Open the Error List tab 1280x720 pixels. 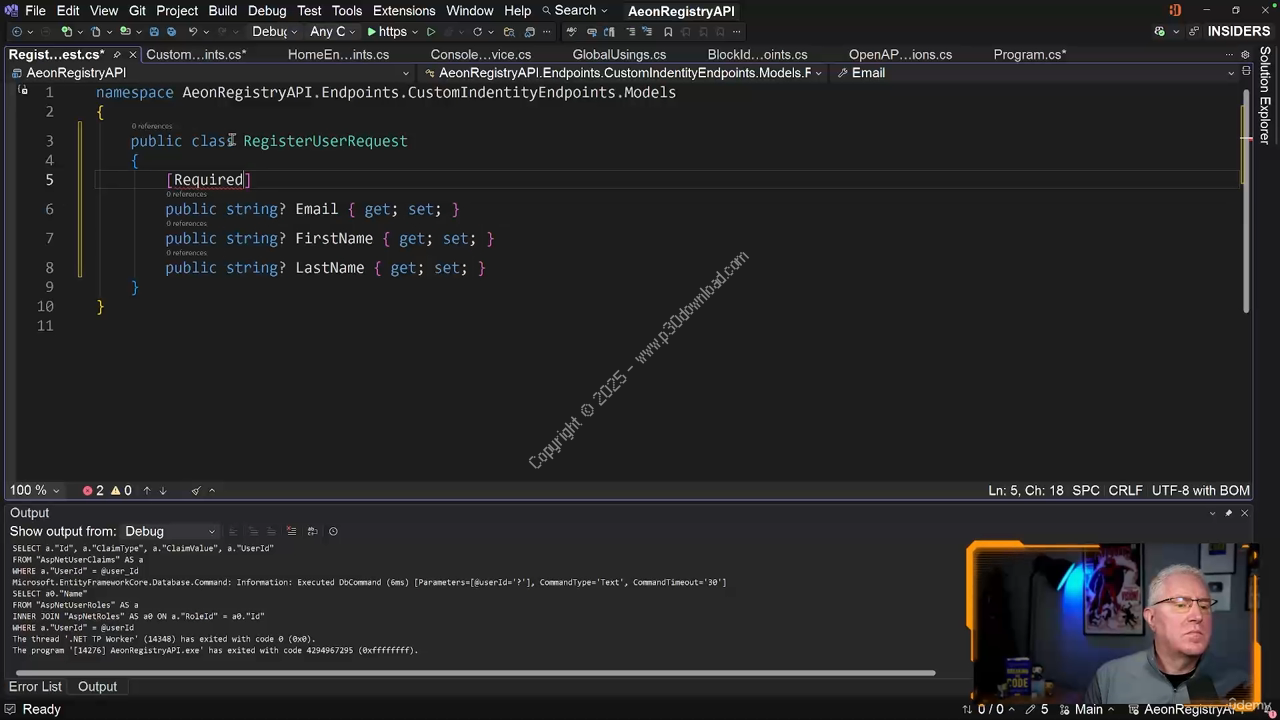point(35,686)
